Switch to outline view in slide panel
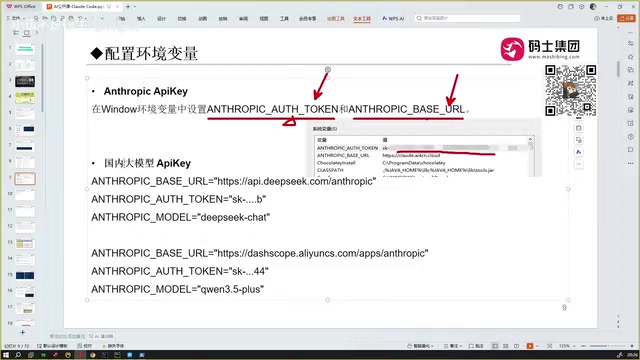 point(16,33)
